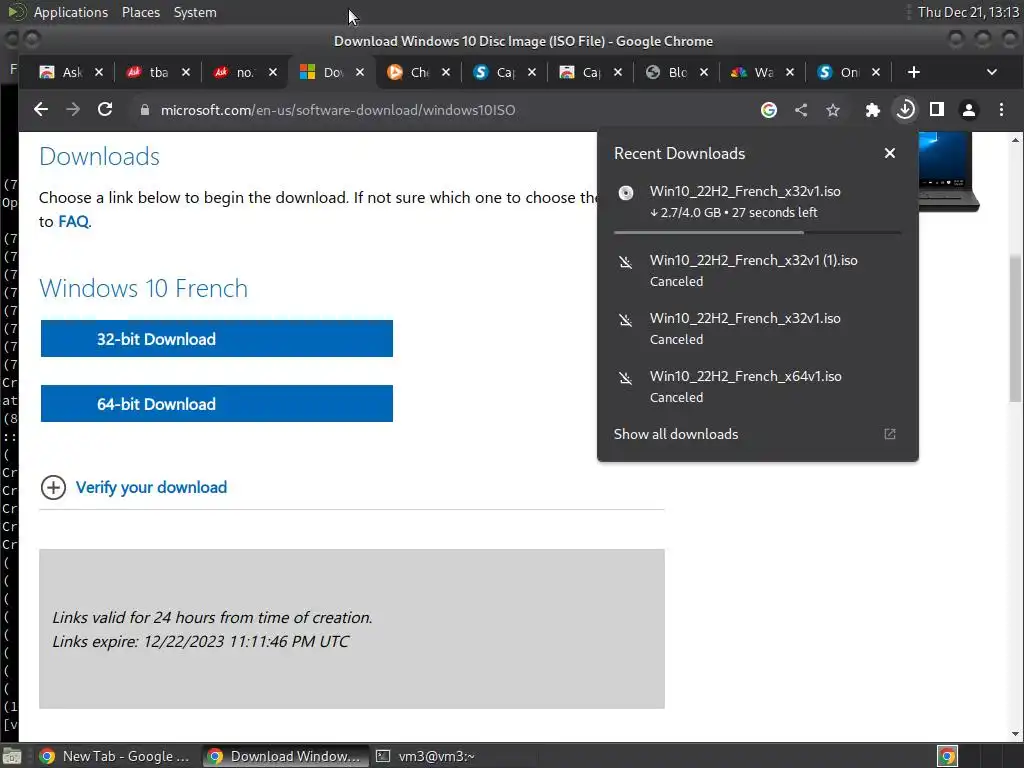Click canceled icon for x32v1 (1).iso

(626, 263)
